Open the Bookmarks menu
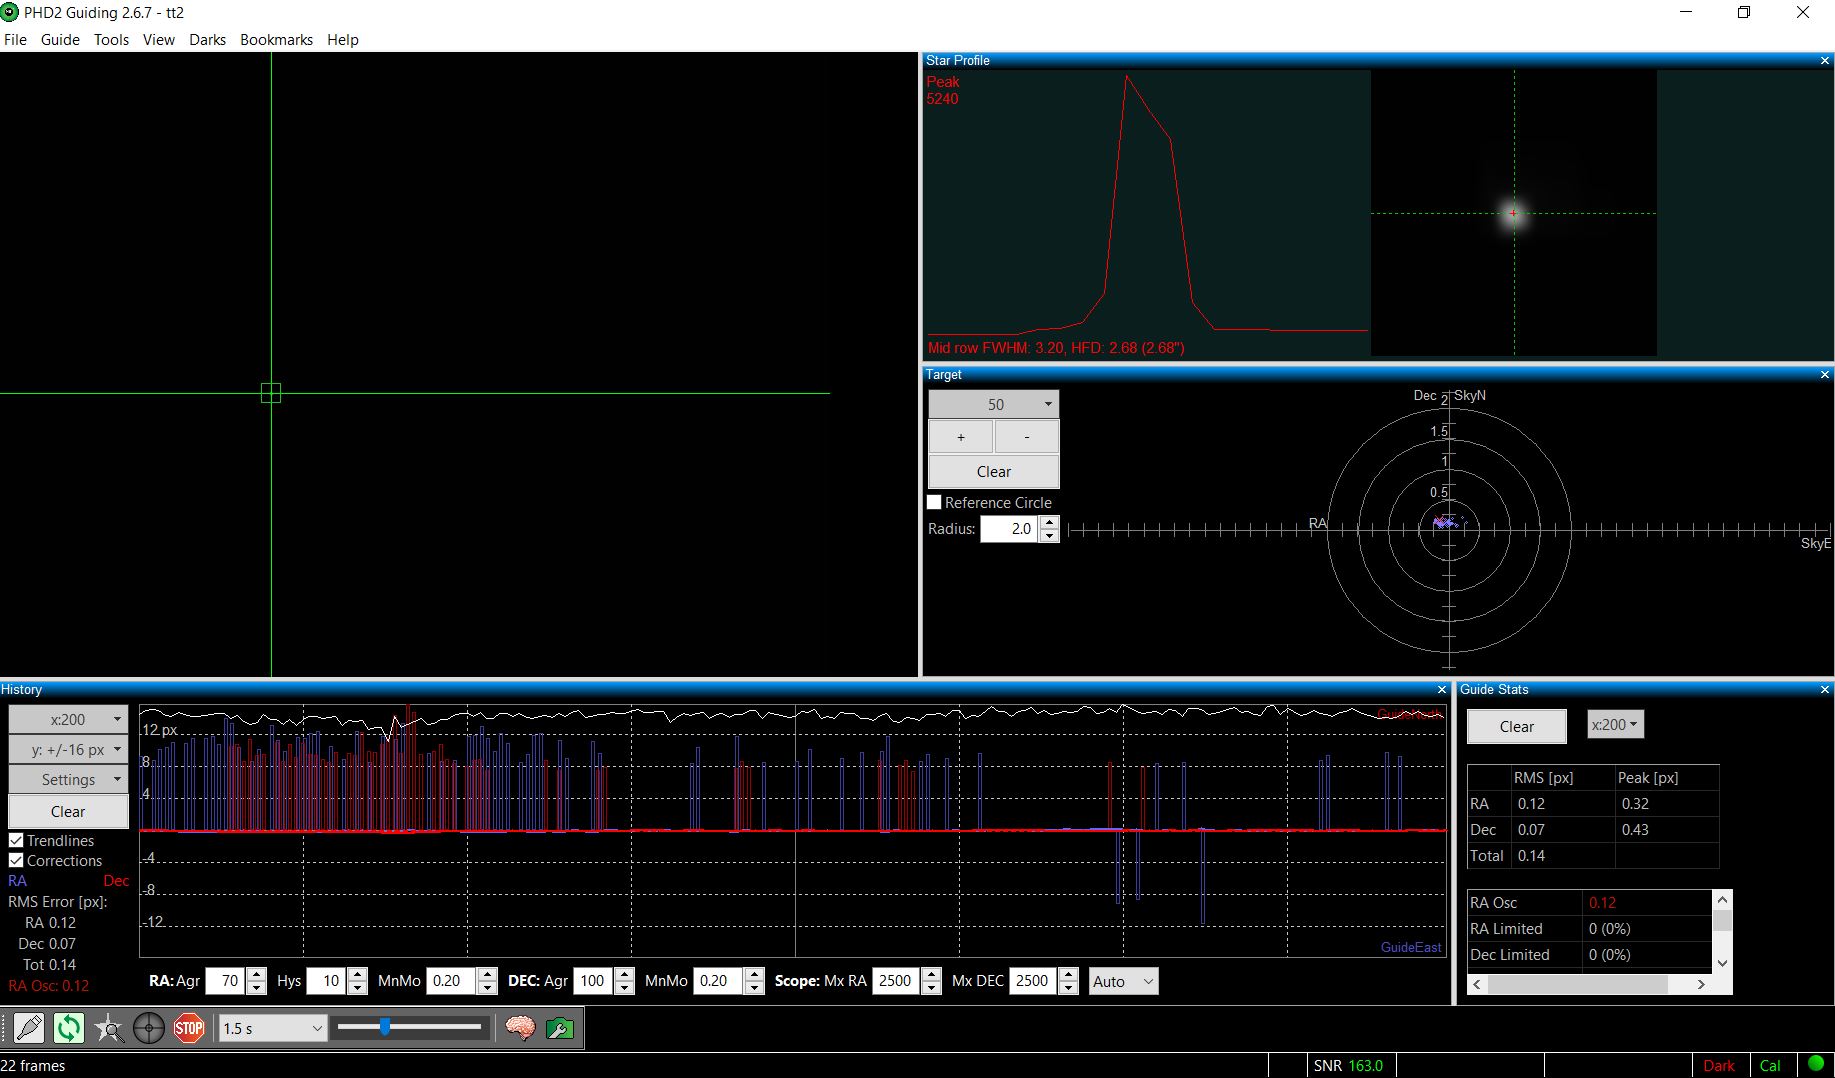 [276, 40]
